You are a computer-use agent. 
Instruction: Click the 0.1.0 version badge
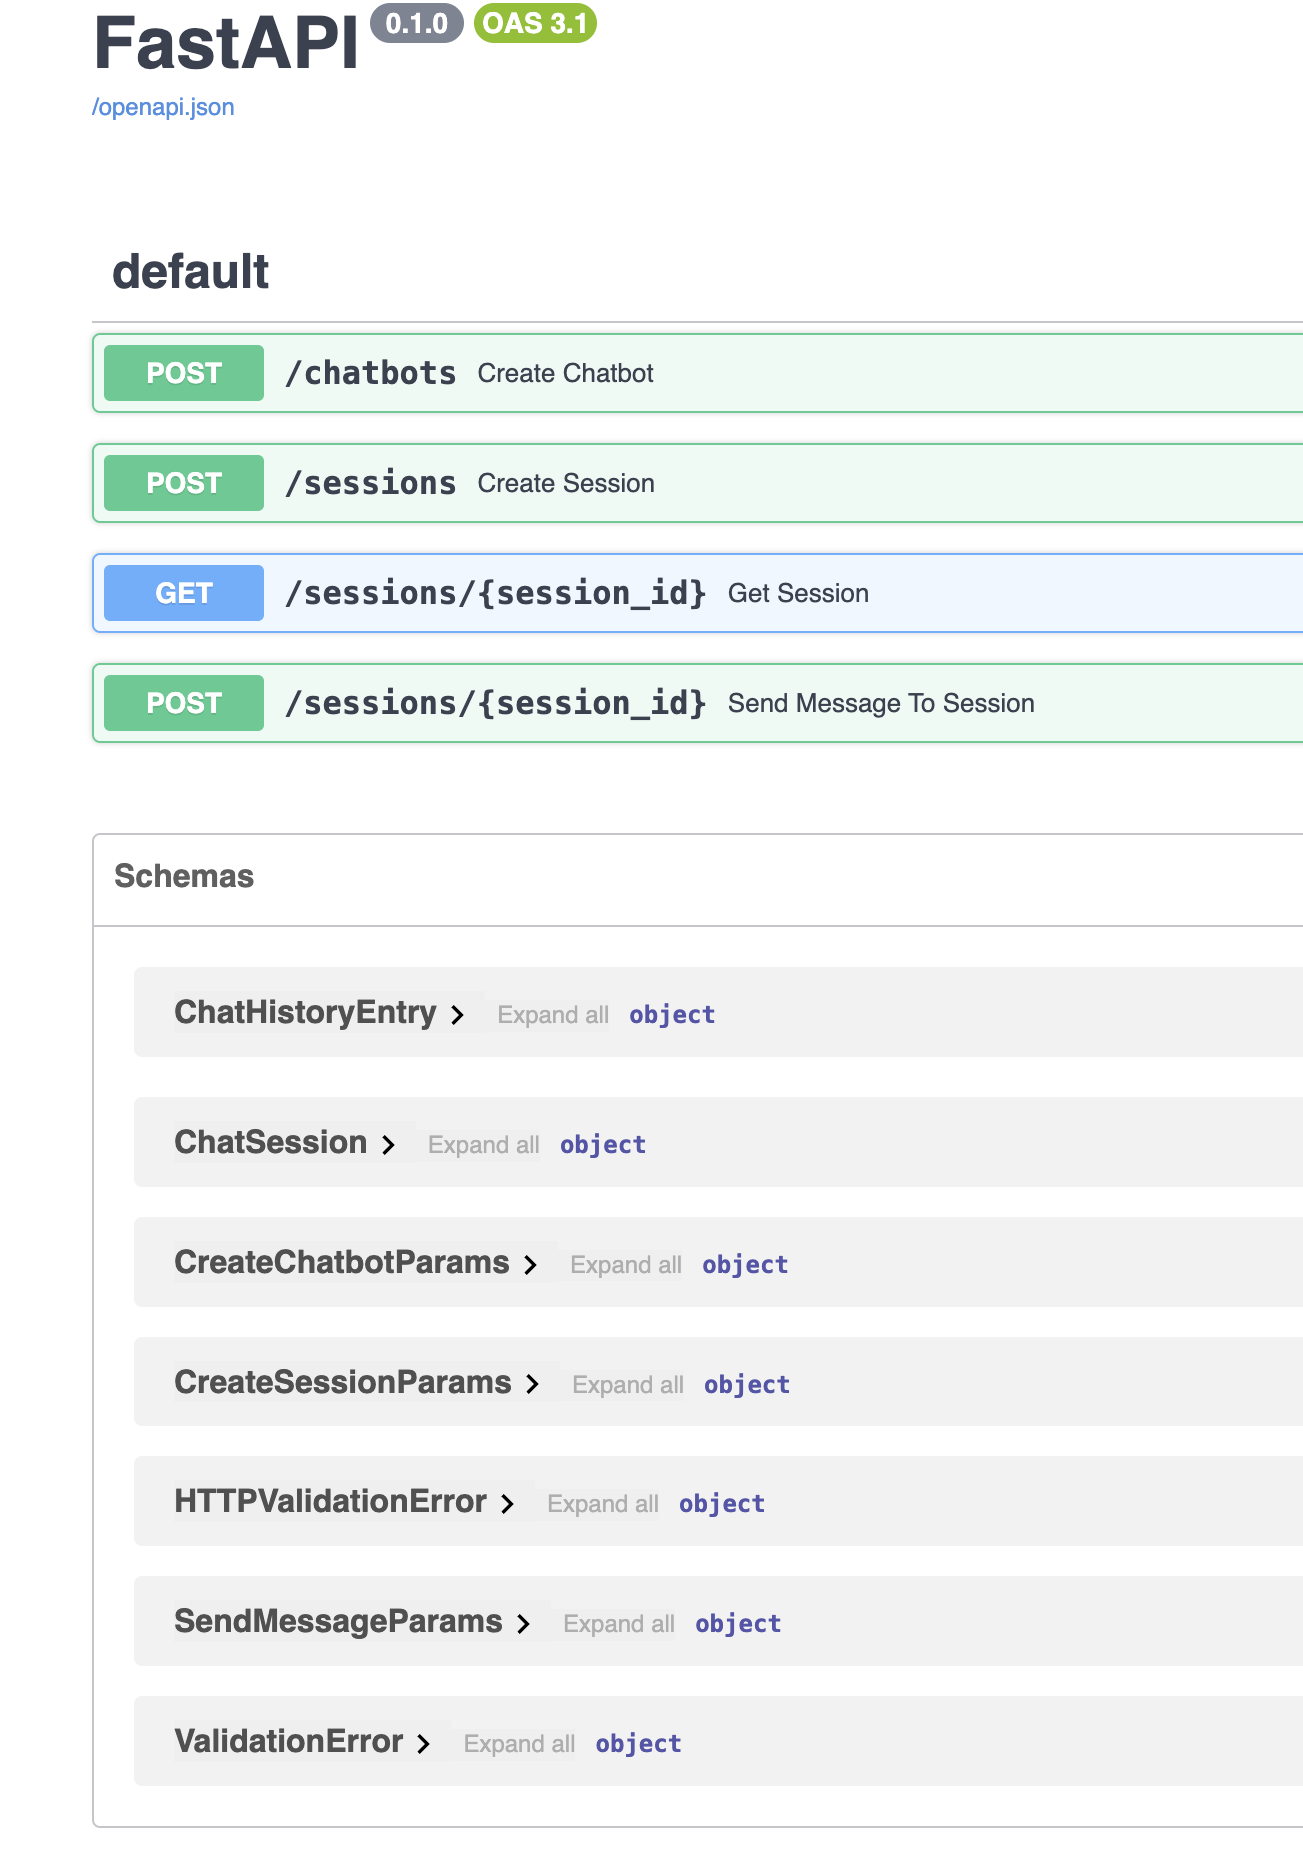pyautogui.click(x=417, y=23)
